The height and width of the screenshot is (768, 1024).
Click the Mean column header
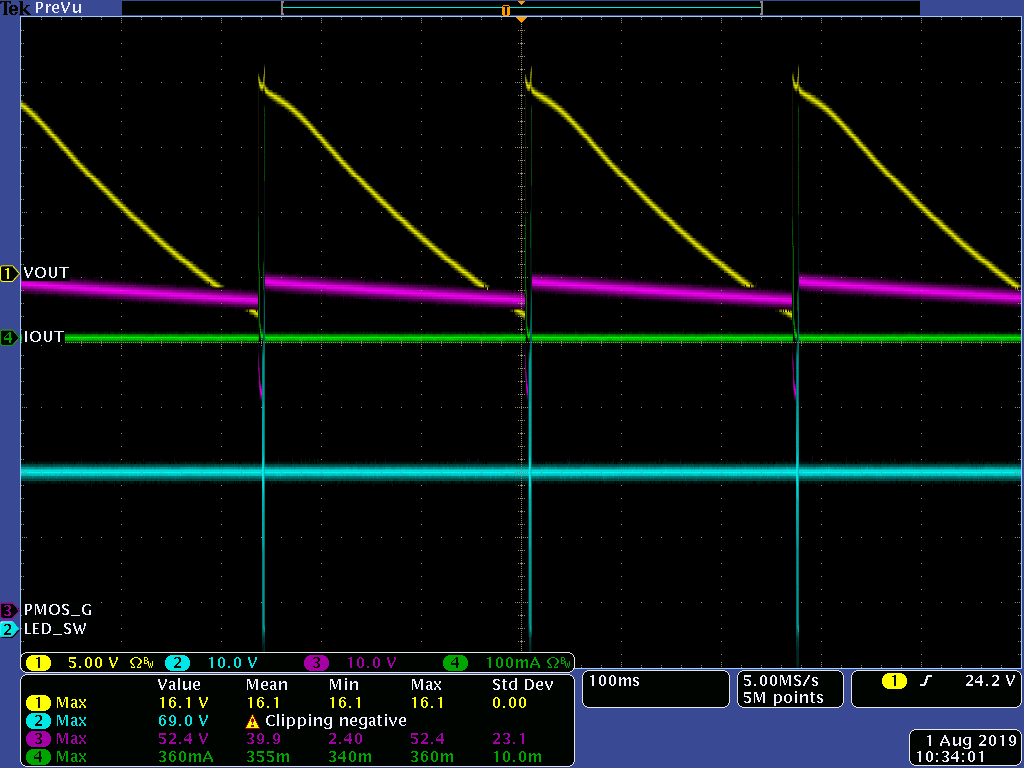pos(266,685)
